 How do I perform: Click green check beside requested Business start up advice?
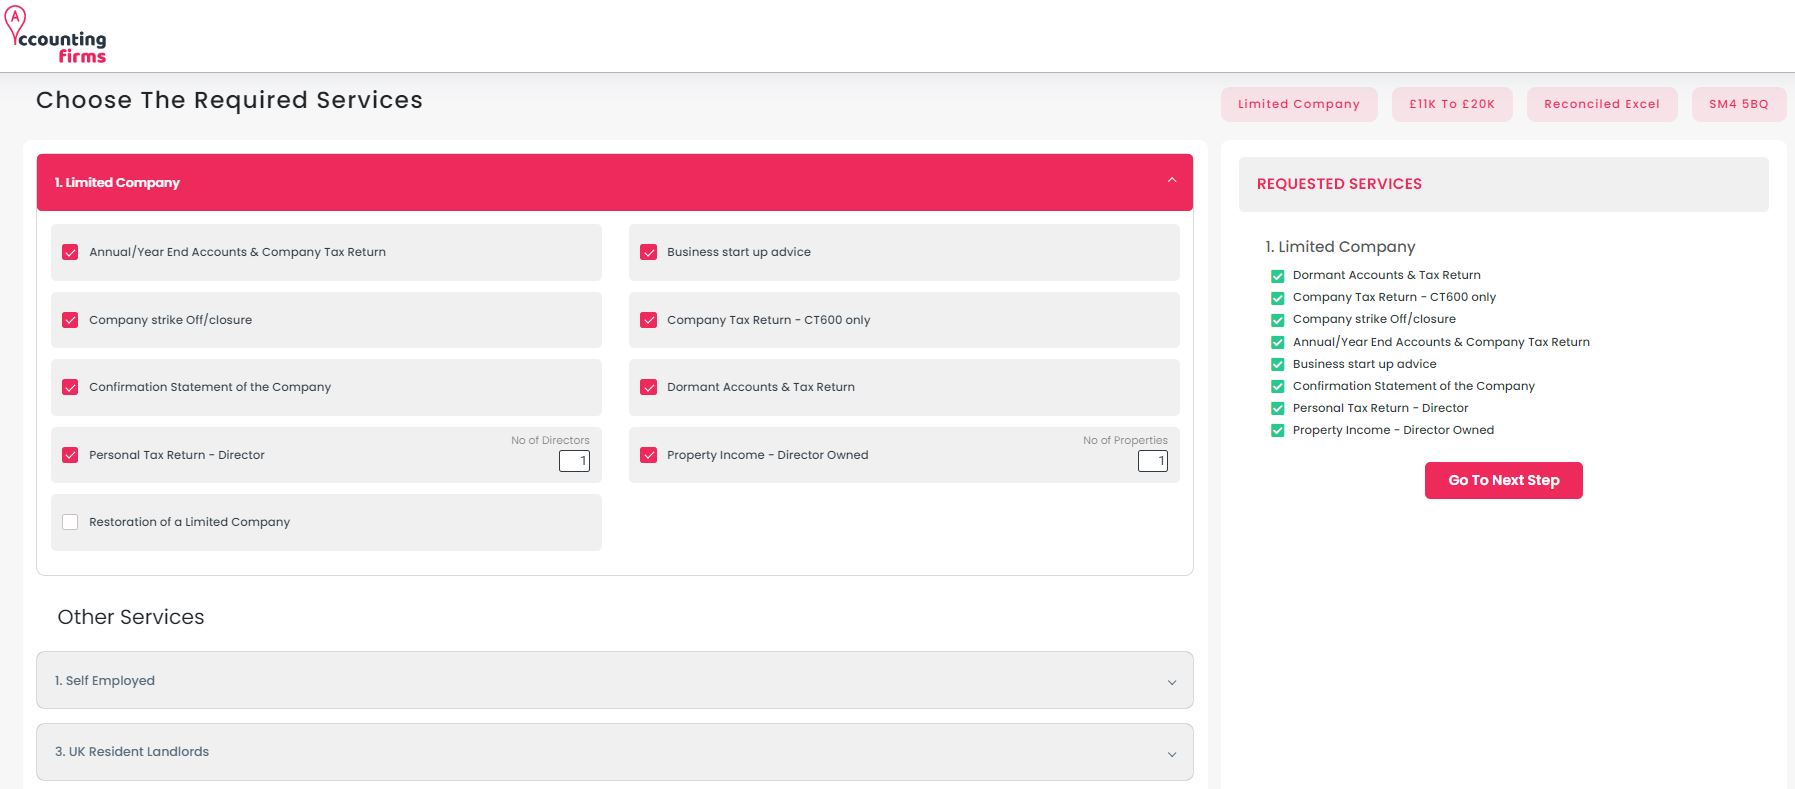point(1277,364)
